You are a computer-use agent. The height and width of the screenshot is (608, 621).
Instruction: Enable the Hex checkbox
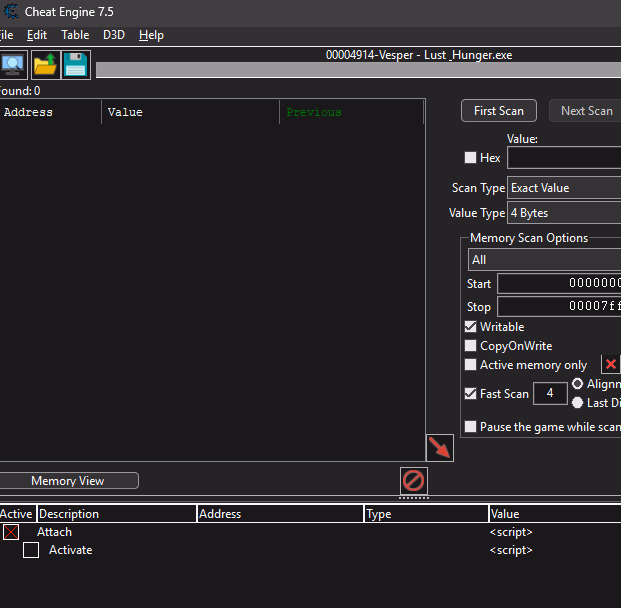tap(470, 158)
